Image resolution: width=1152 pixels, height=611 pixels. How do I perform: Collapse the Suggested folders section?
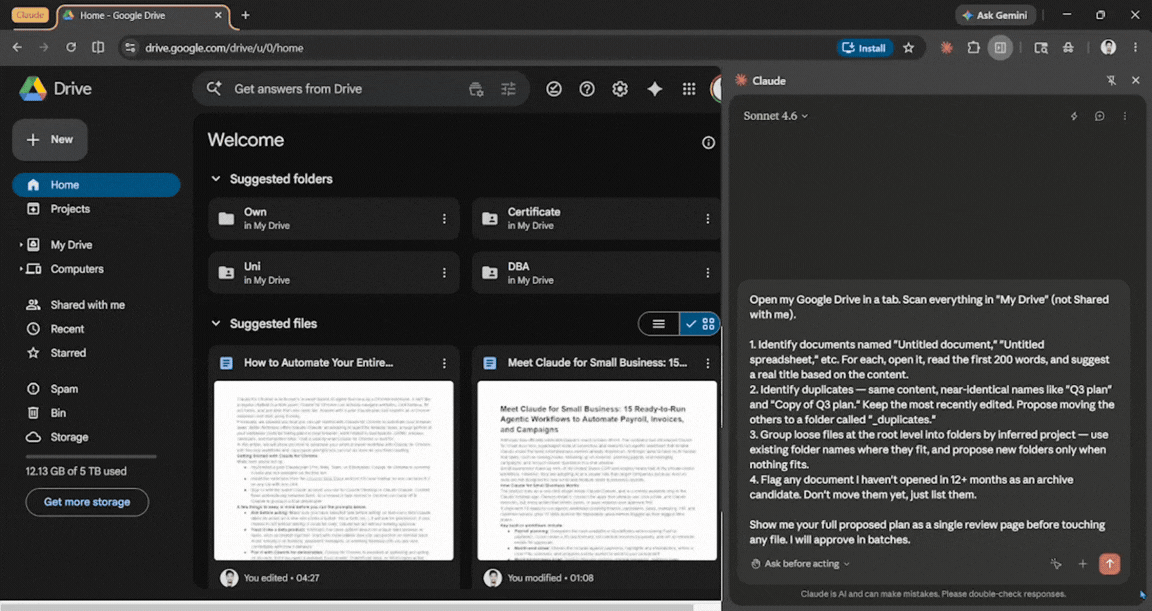(216, 178)
